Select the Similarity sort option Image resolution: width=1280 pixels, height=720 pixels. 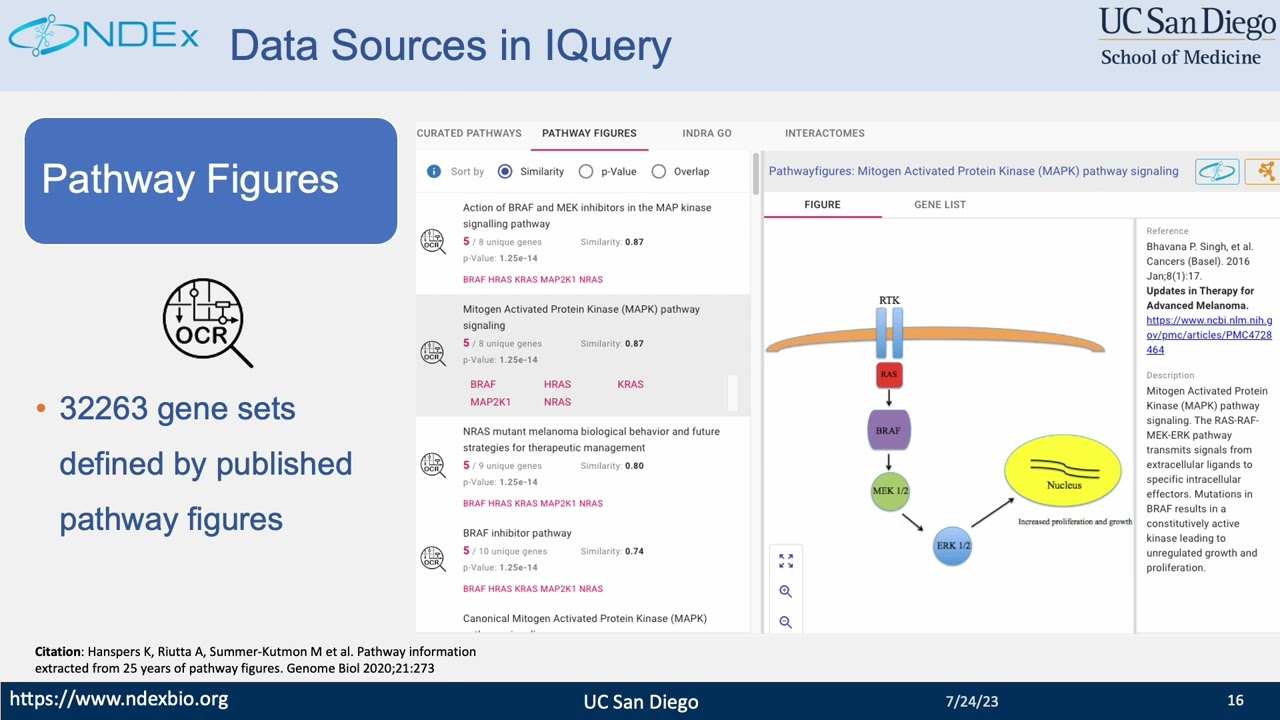505,171
